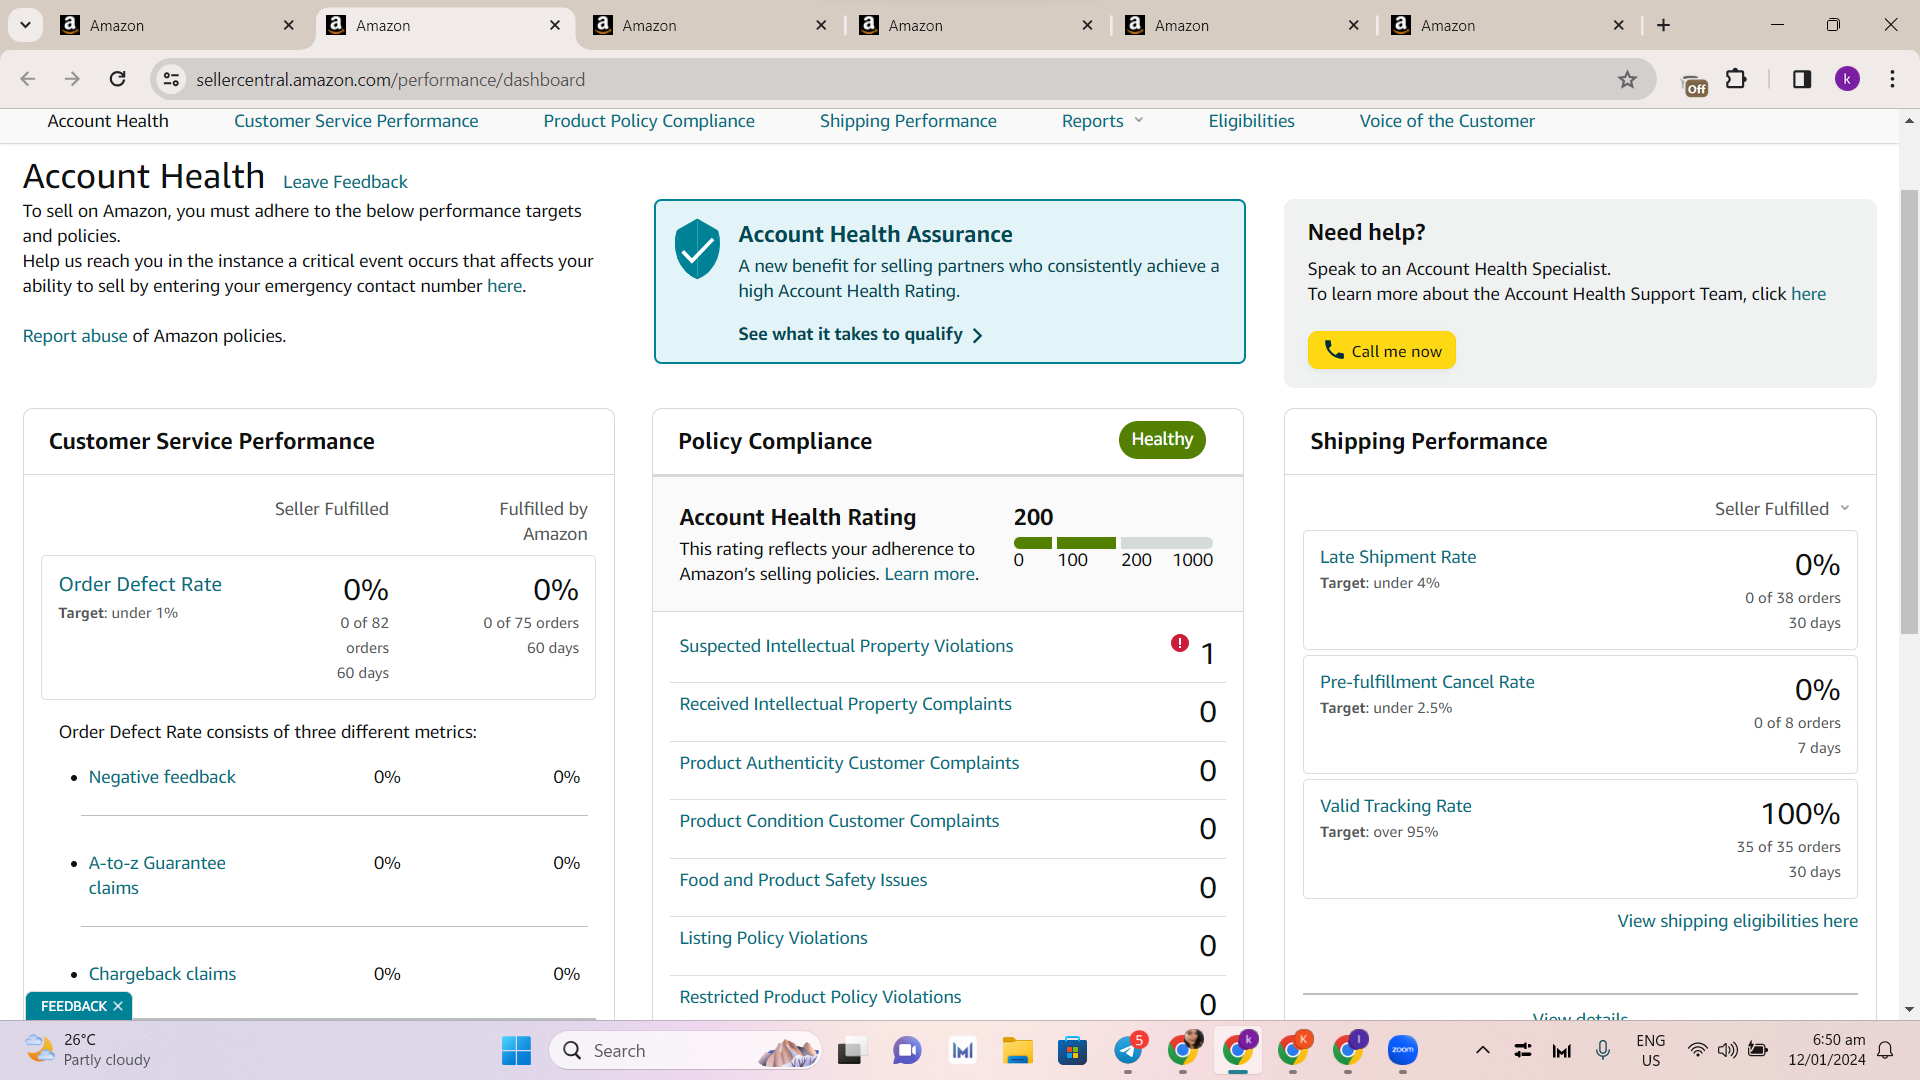Open Food and Product Safety Issues
Screen dimensions: 1920x1080
(803, 880)
